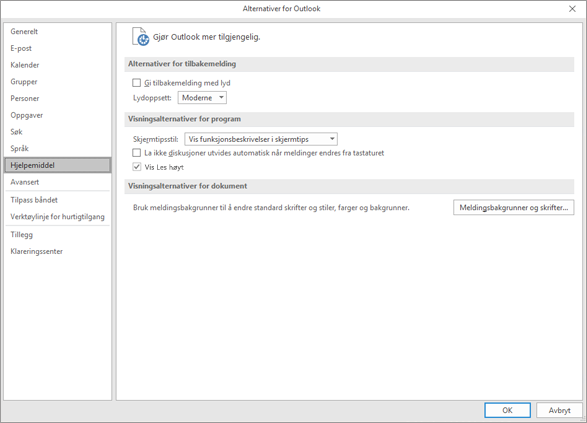Viewport: 587px width, 423px height.
Task: Click the Visningsalternativer for program header
Action: (x=349, y=119)
